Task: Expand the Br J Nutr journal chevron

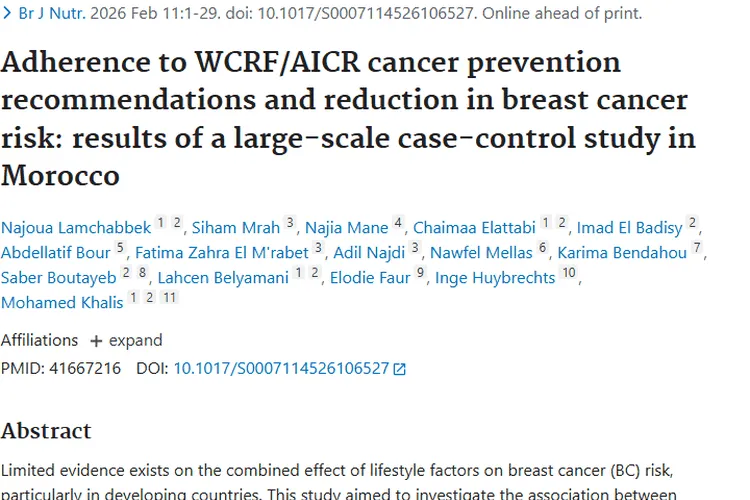Action: click(7, 14)
